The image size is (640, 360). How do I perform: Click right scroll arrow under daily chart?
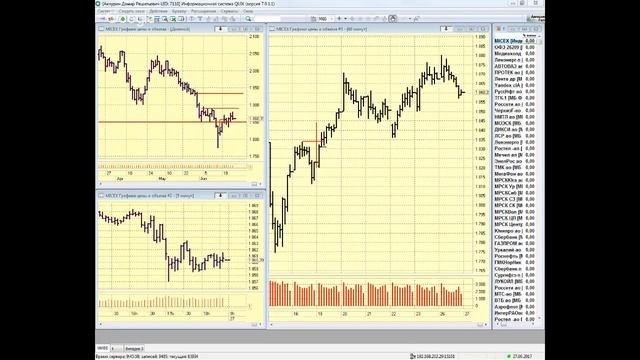coord(260,184)
